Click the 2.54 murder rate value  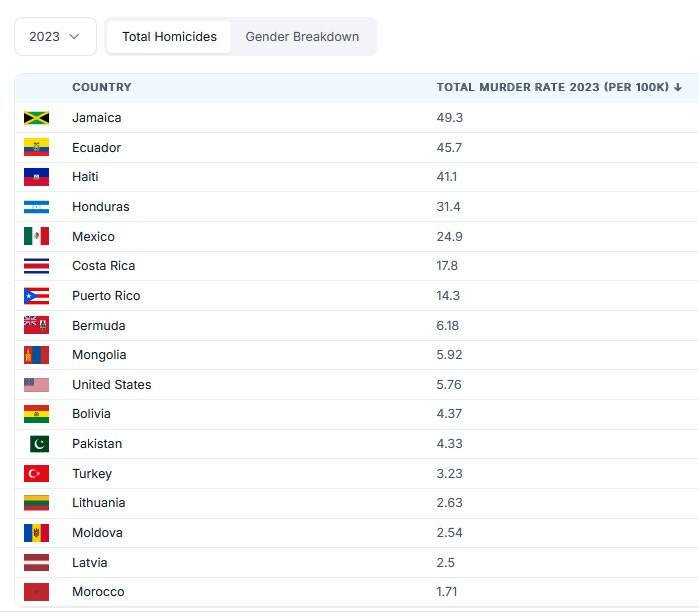449,533
